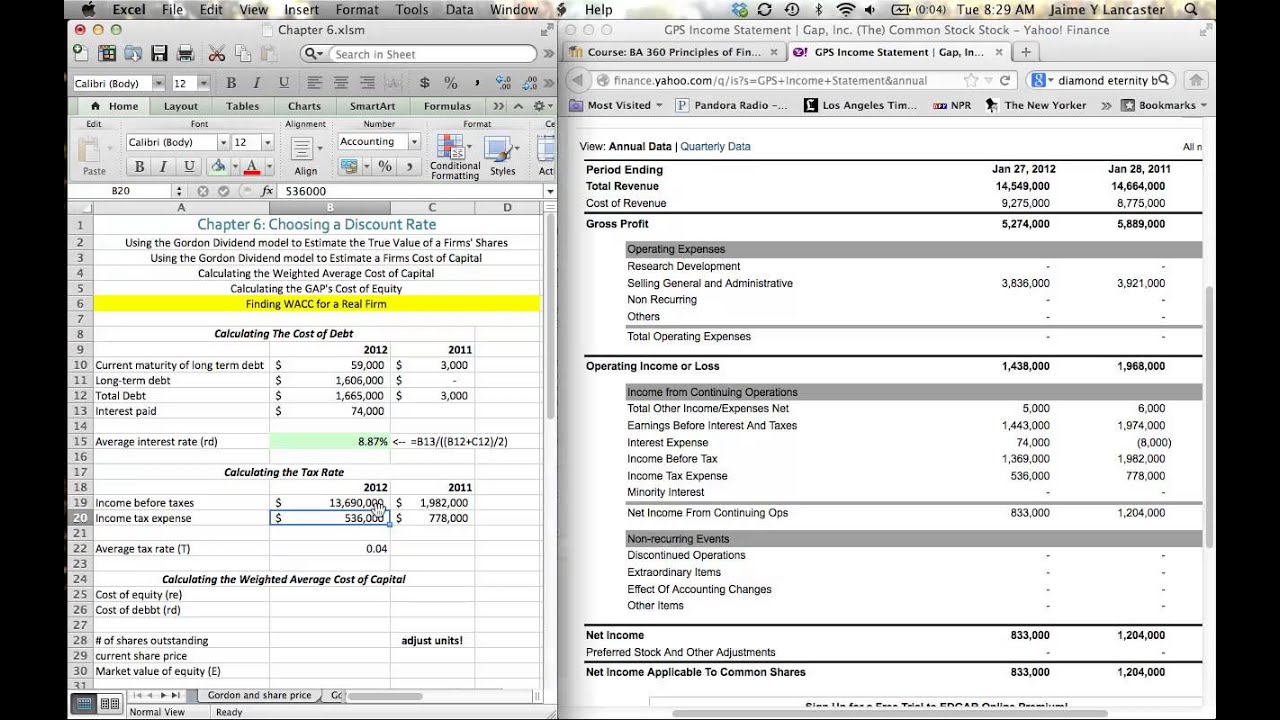Toggle align right in top toolbar
This screenshot has height=720, width=1280.
pyautogui.click(x=368, y=83)
